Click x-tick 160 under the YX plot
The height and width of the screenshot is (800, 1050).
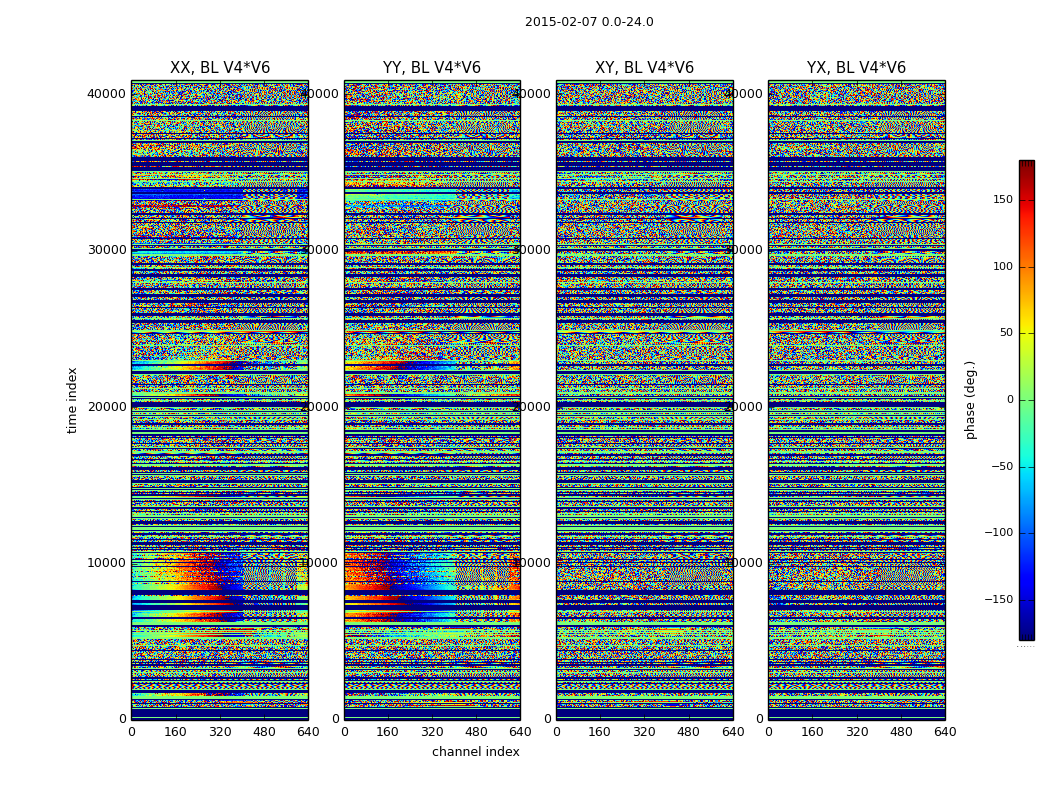click(812, 732)
